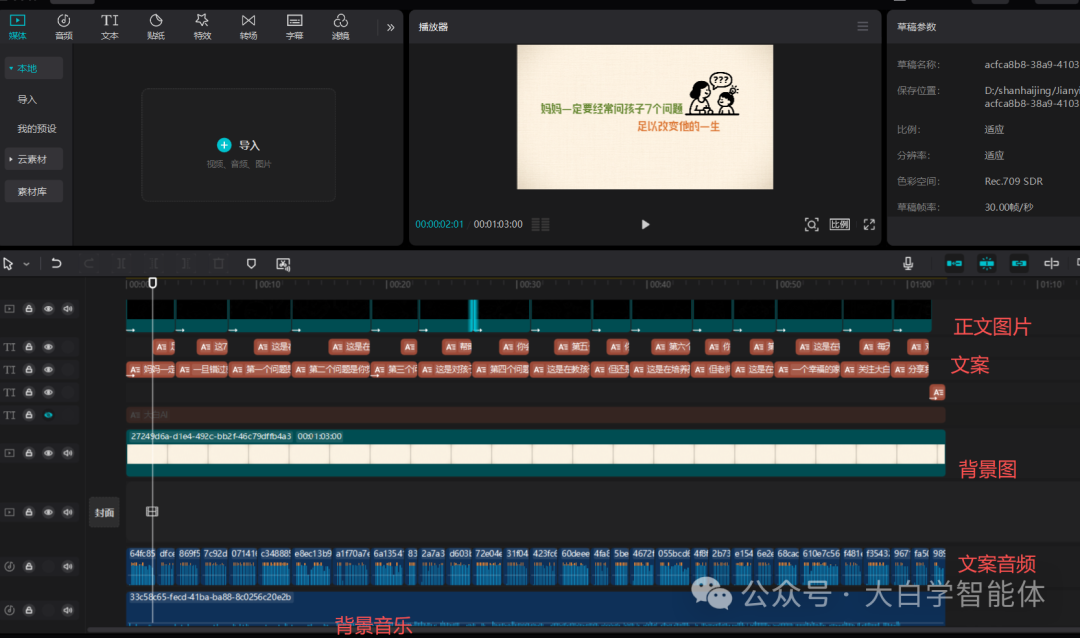Click the playhead handle on the ruler
1080x638 pixels.
(153, 282)
